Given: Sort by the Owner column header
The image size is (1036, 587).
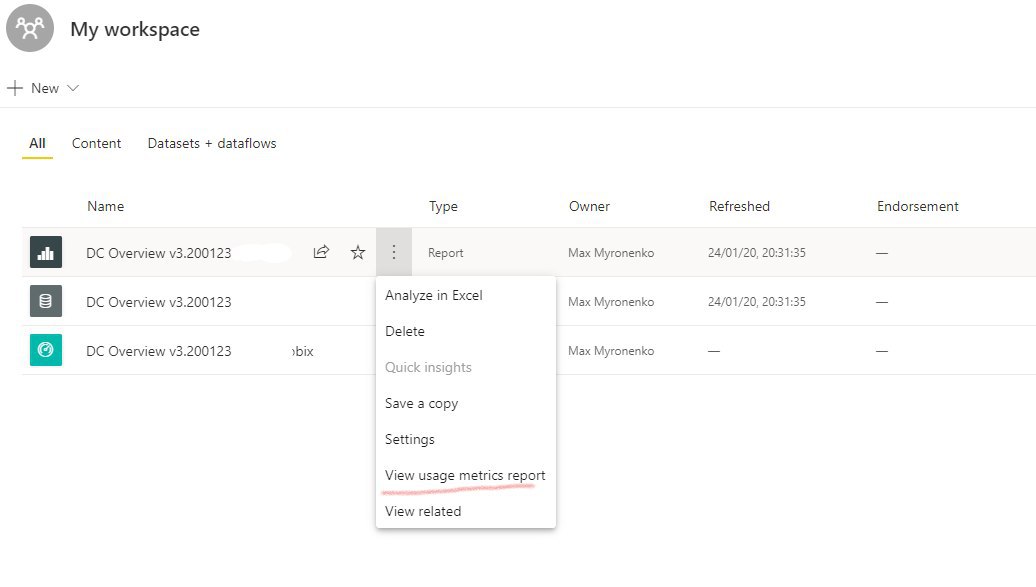Looking at the screenshot, I should (589, 206).
